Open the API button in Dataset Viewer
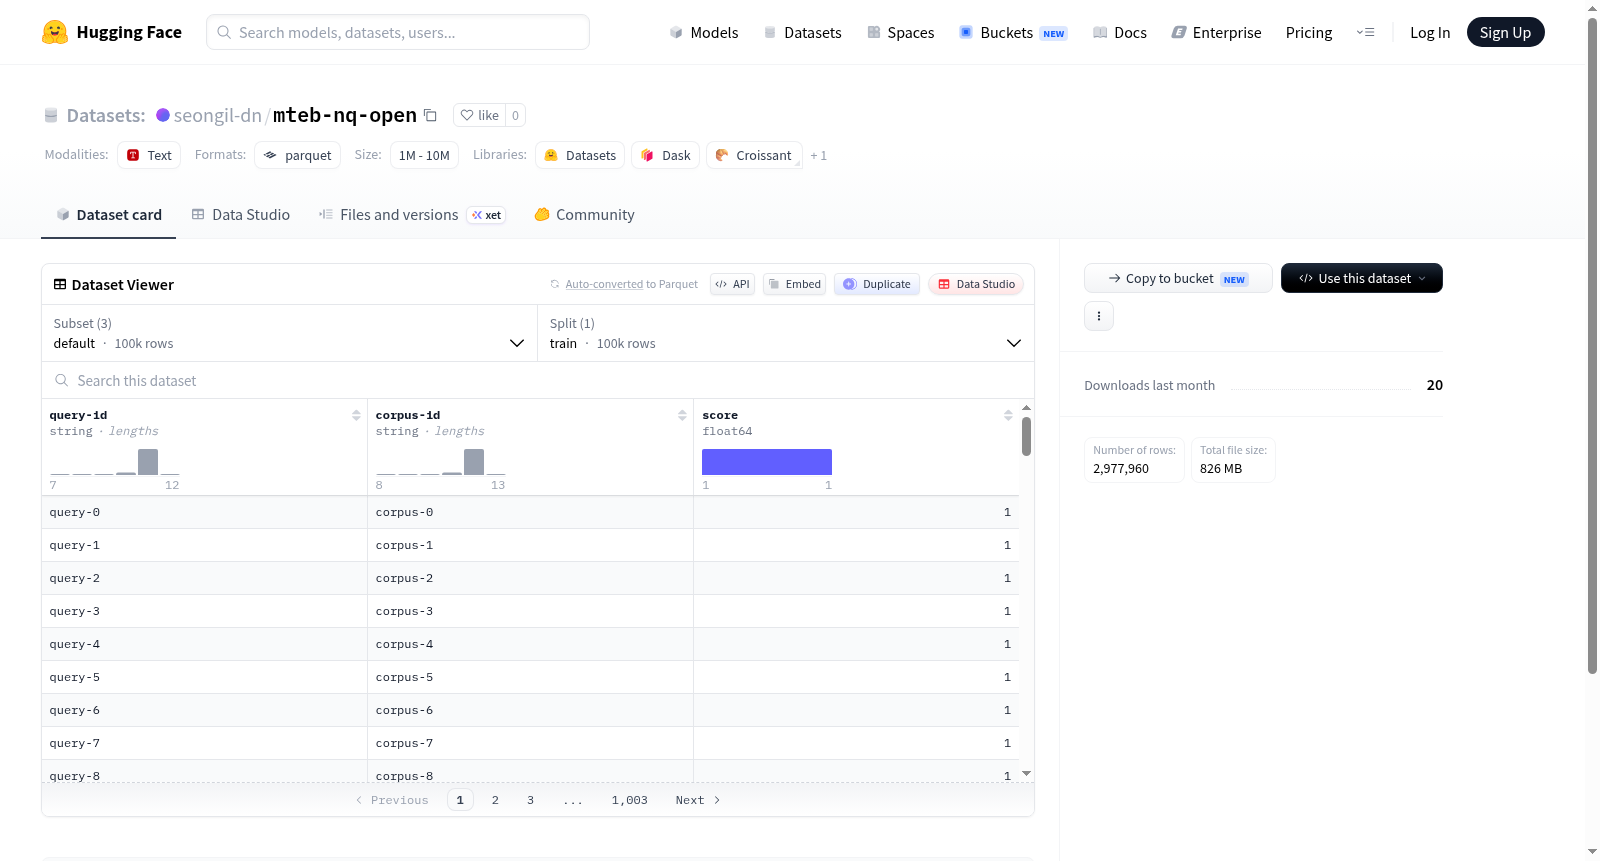 732,284
